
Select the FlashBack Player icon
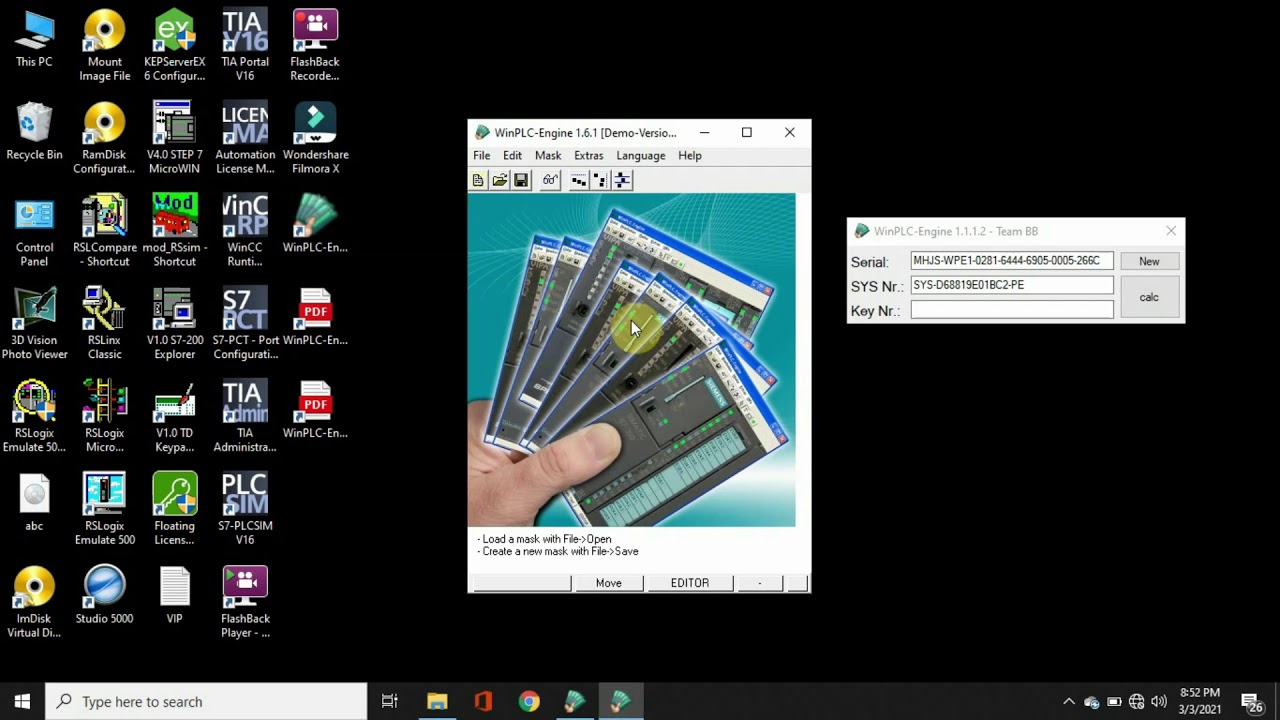[245, 603]
